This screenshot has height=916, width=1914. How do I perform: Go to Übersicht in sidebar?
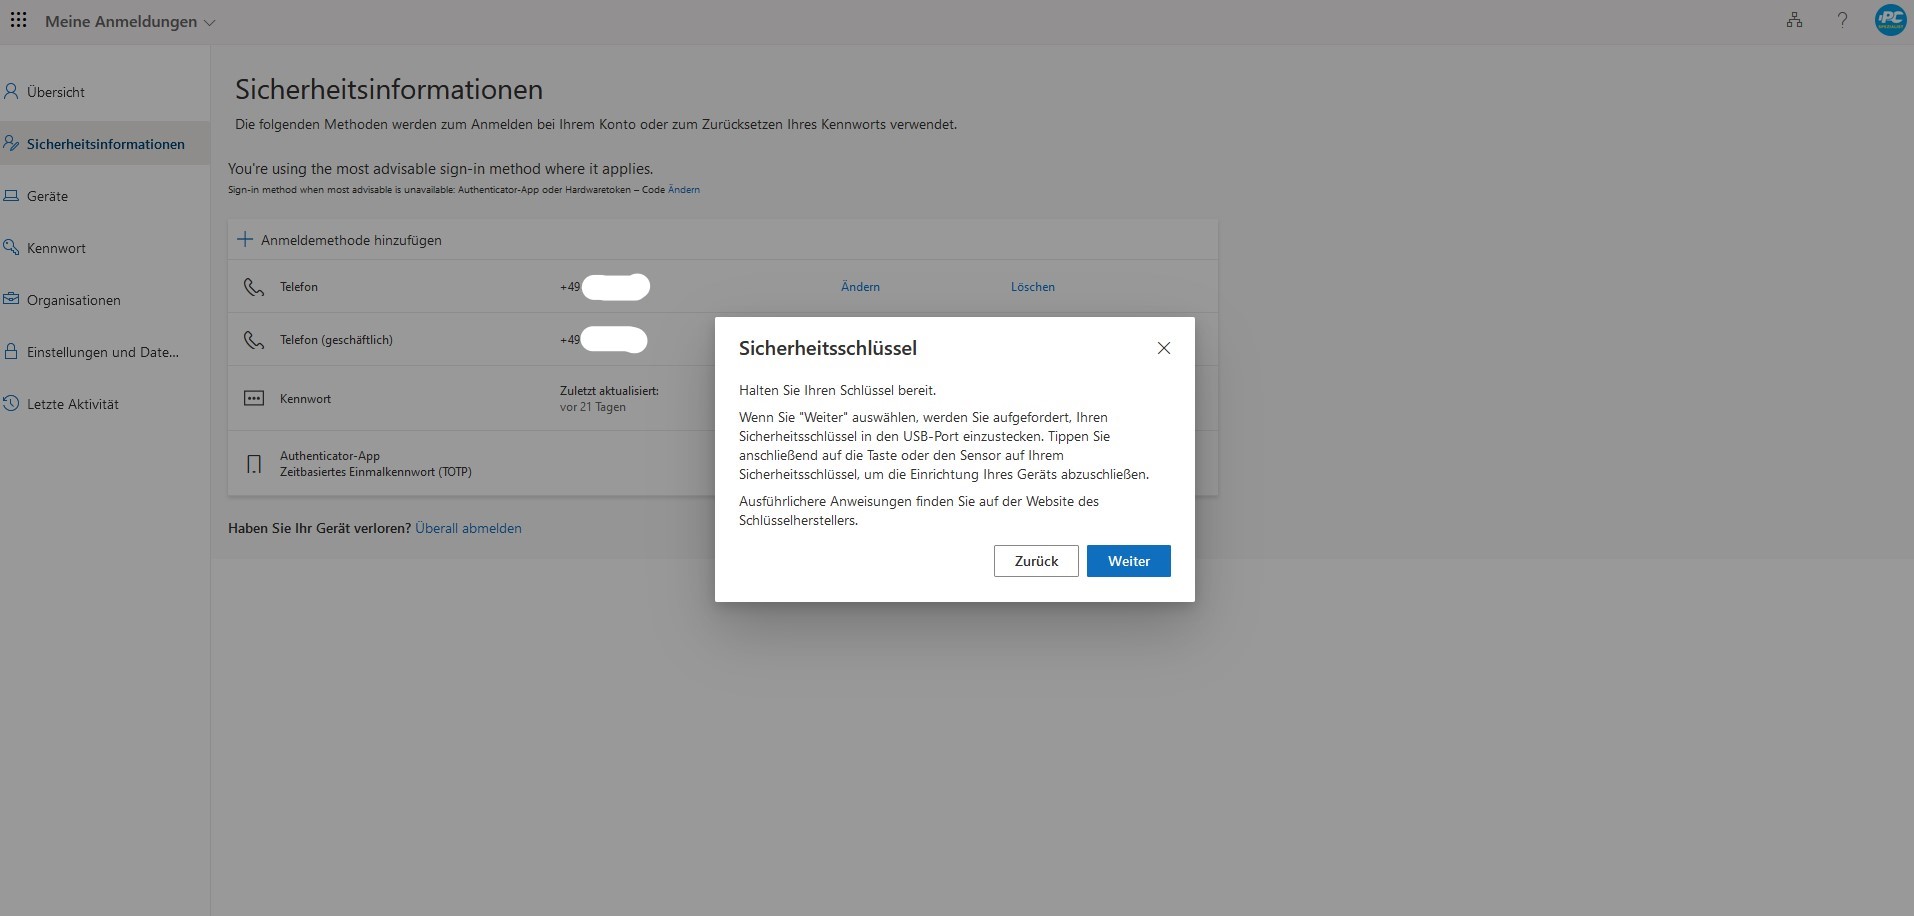pyautogui.click(x=56, y=92)
